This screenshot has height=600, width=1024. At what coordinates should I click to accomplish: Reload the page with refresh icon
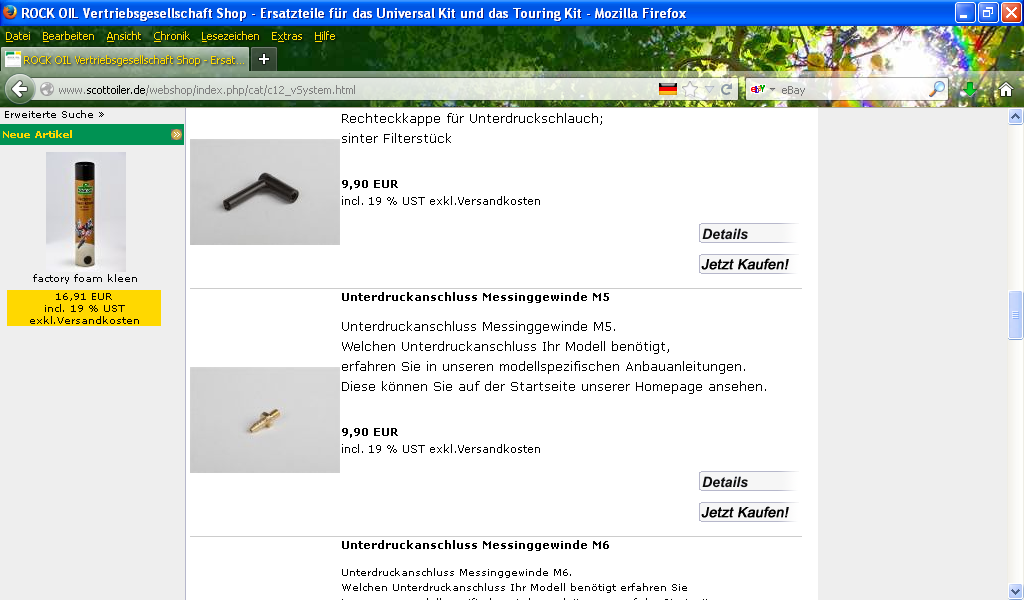click(726, 89)
